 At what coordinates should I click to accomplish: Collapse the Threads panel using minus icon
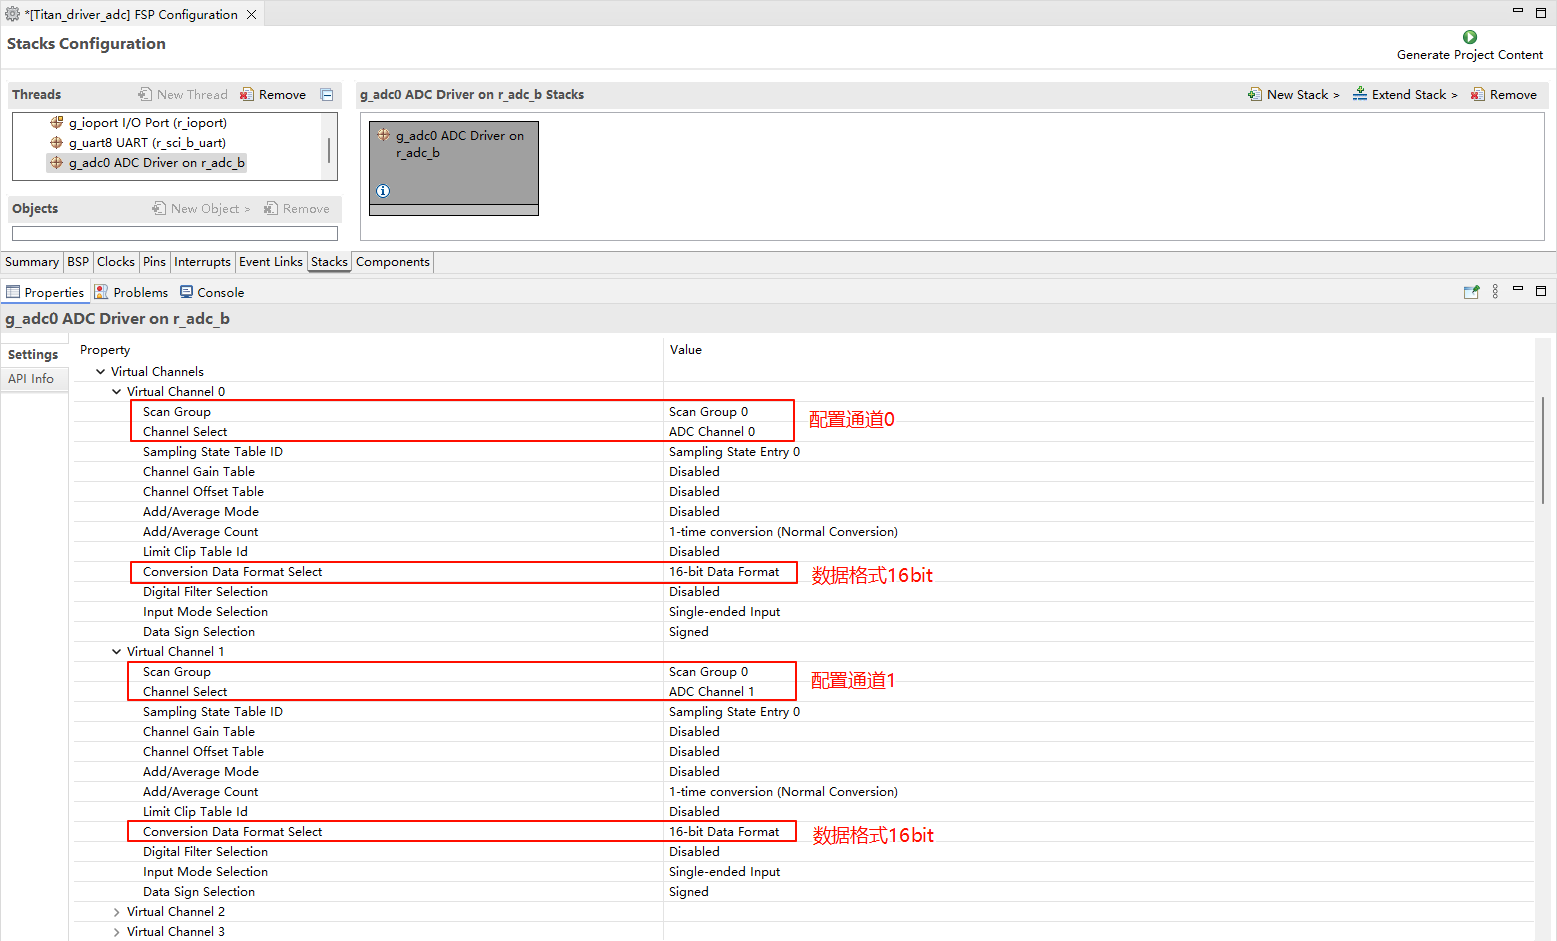(x=327, y=95)
